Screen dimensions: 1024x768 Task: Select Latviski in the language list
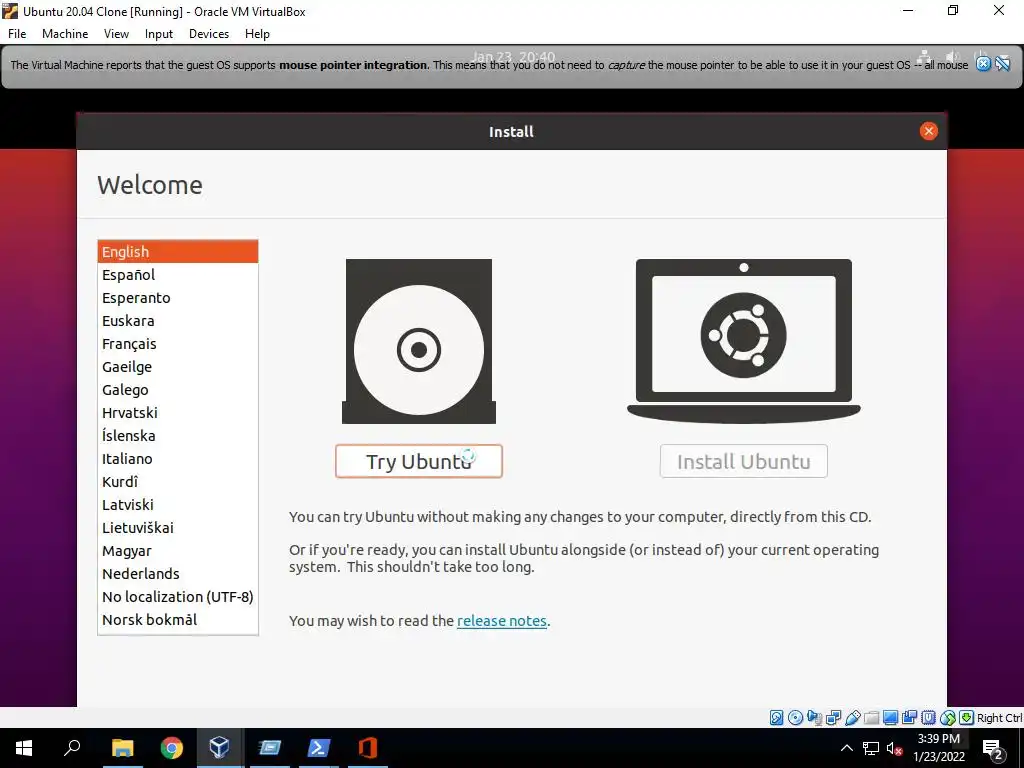pyautogui.click(x=178, y=505)
